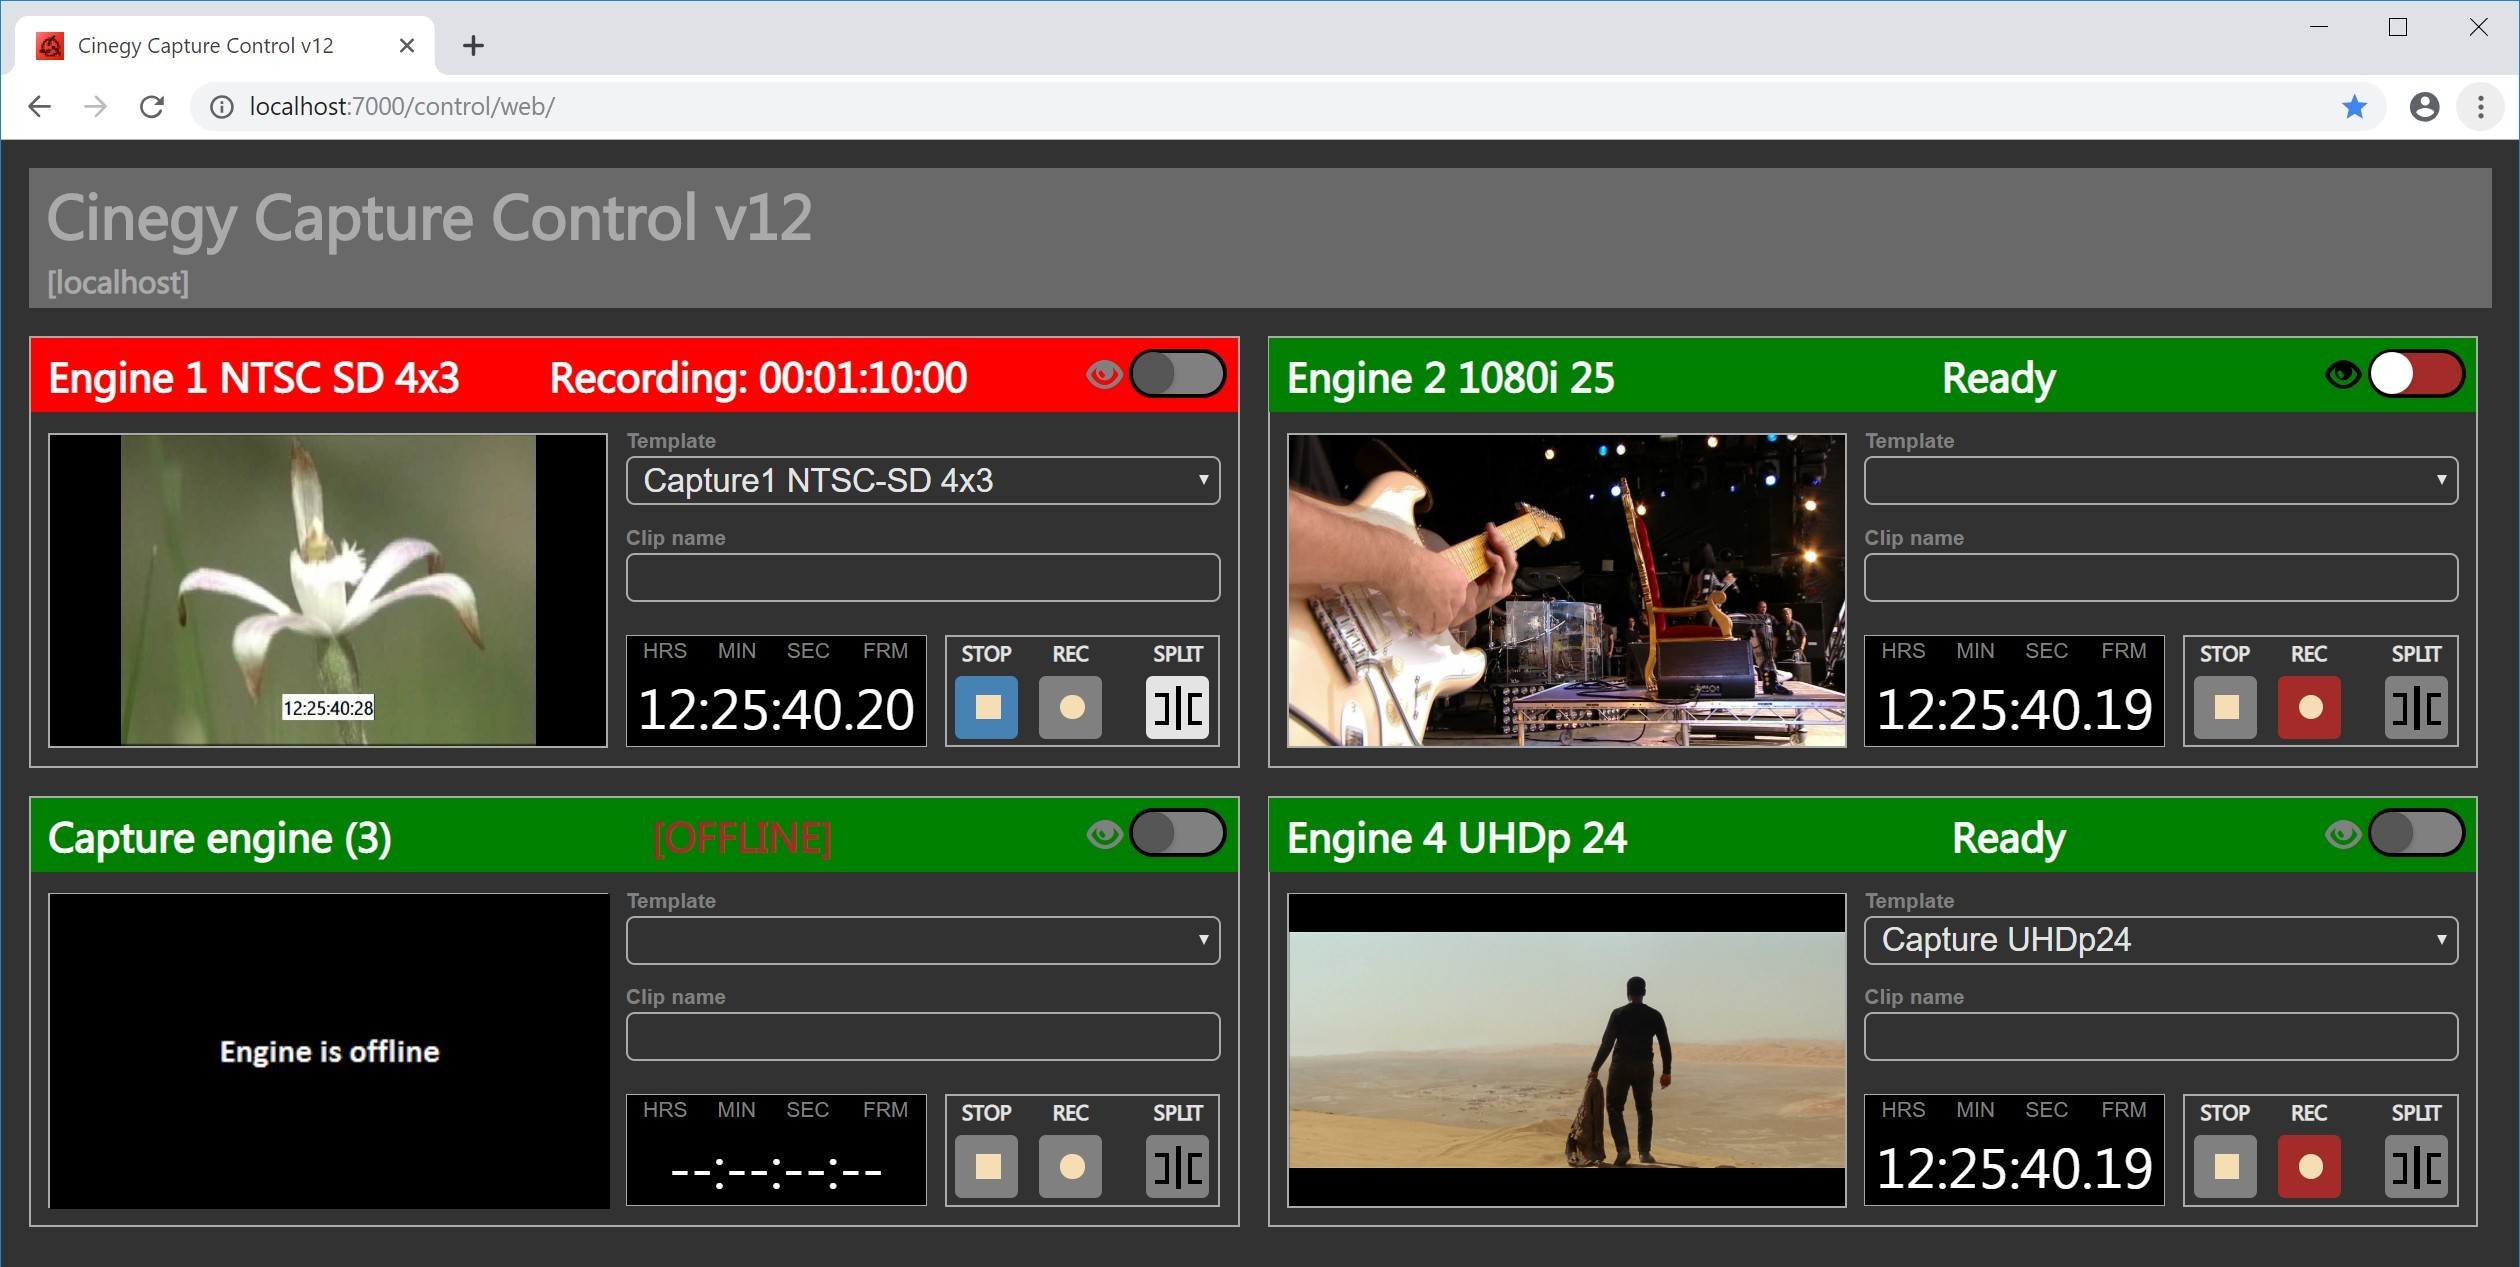The width and height of the screenshot is (2520, 1267).
Task: Click the Clip name field for Engine 4
Action: pos(2160,1036)
